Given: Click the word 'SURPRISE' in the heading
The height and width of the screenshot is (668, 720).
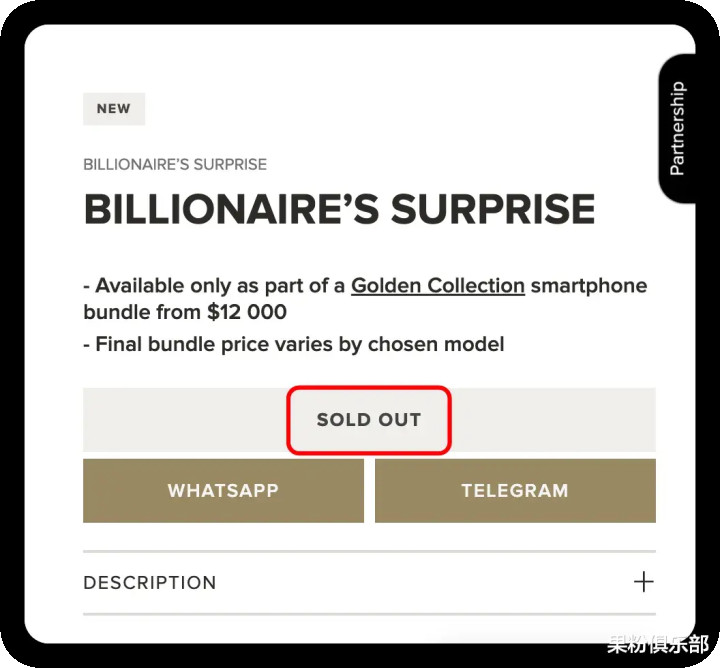Looking at the screenshot, I should click(x=493, y=210).
